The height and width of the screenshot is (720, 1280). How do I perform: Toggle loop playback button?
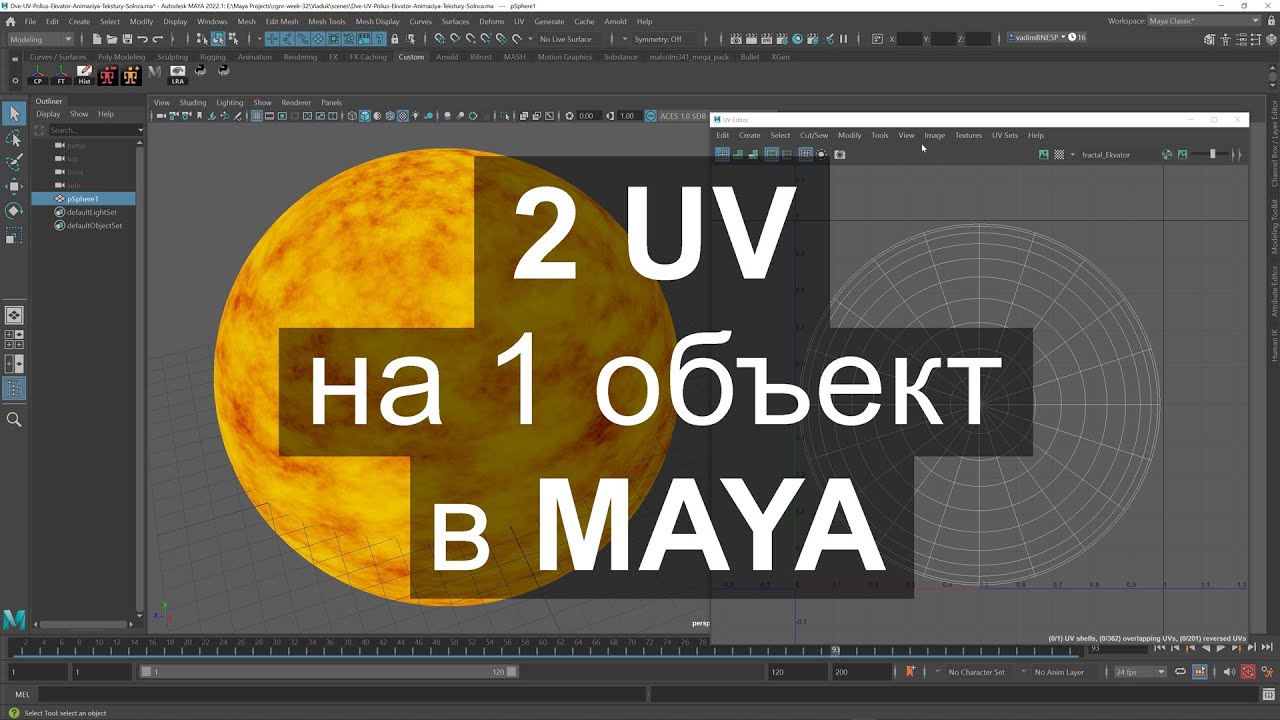tap(1180, 672)
